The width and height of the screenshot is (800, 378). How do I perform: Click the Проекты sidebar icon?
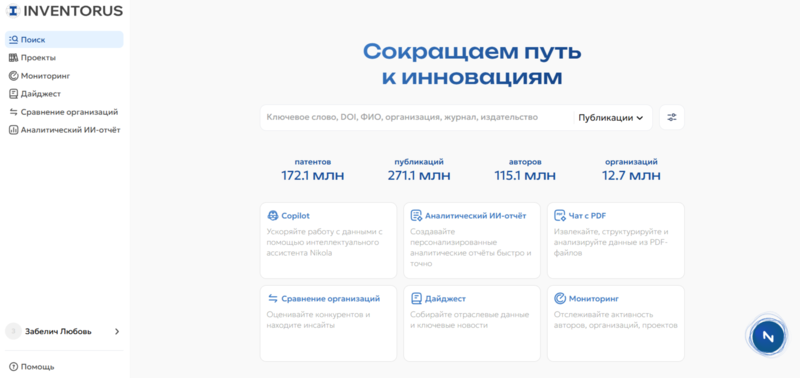[14, 58]
